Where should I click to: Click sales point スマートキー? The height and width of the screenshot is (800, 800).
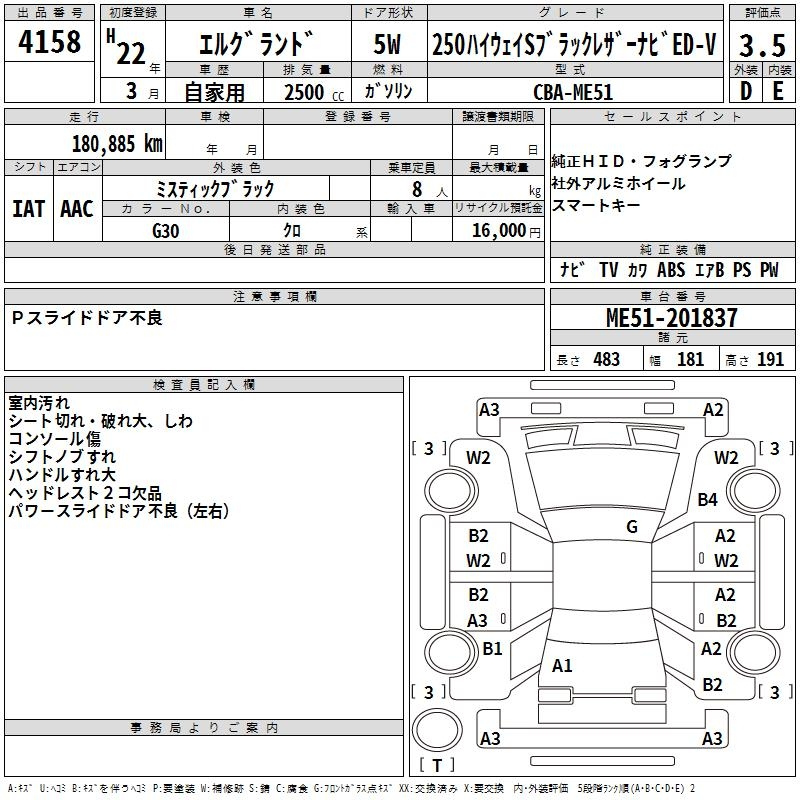coord(596,205)
